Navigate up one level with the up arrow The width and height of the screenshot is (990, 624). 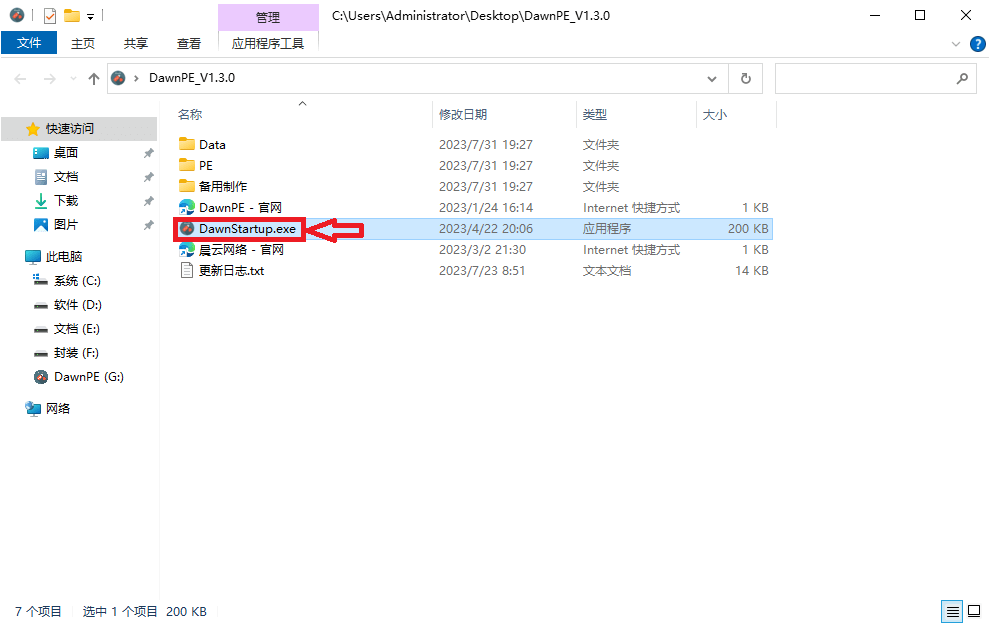[x=93, y=78]
